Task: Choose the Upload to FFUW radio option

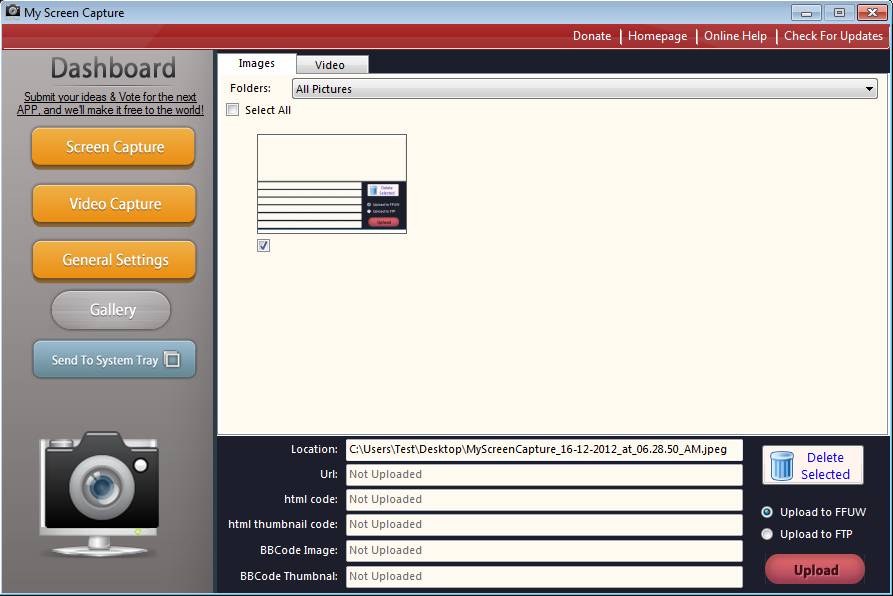Action: point(767,512)
